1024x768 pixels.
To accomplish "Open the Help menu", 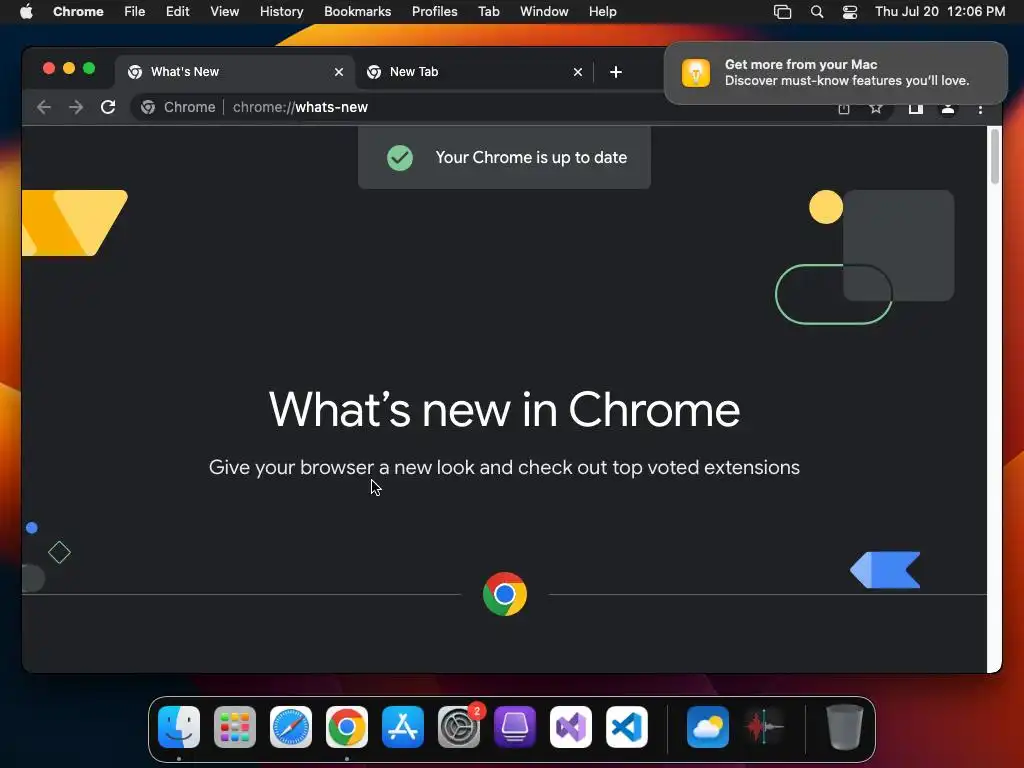I will coord(603,12).
